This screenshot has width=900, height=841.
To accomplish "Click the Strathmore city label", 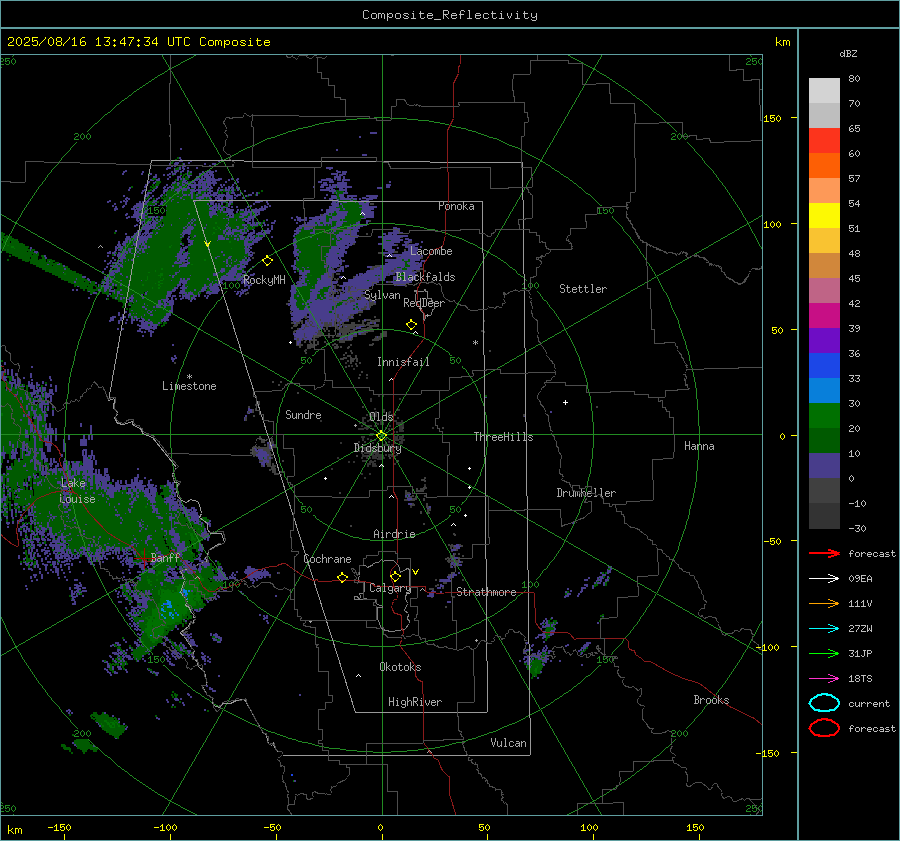I will coord(486,592).
